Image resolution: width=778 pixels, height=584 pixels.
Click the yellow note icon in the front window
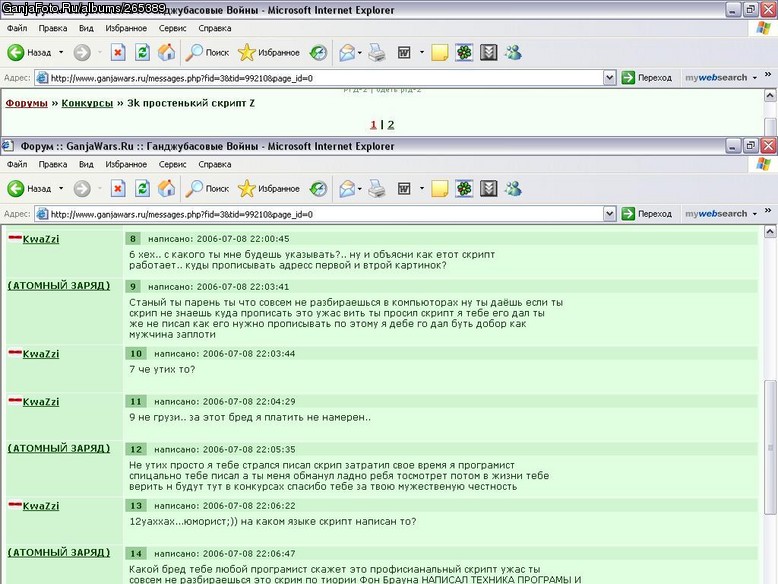440,189
